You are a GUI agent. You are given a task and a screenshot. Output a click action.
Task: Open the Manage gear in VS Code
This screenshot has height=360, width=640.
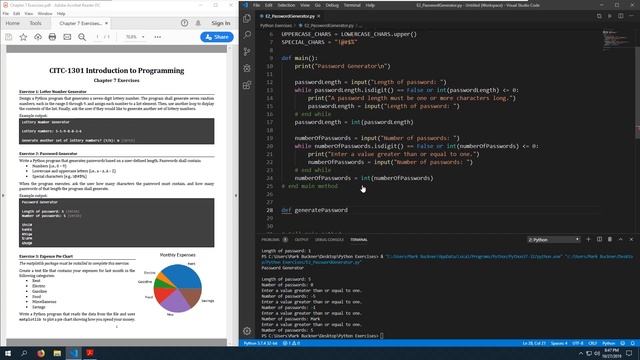247,331
